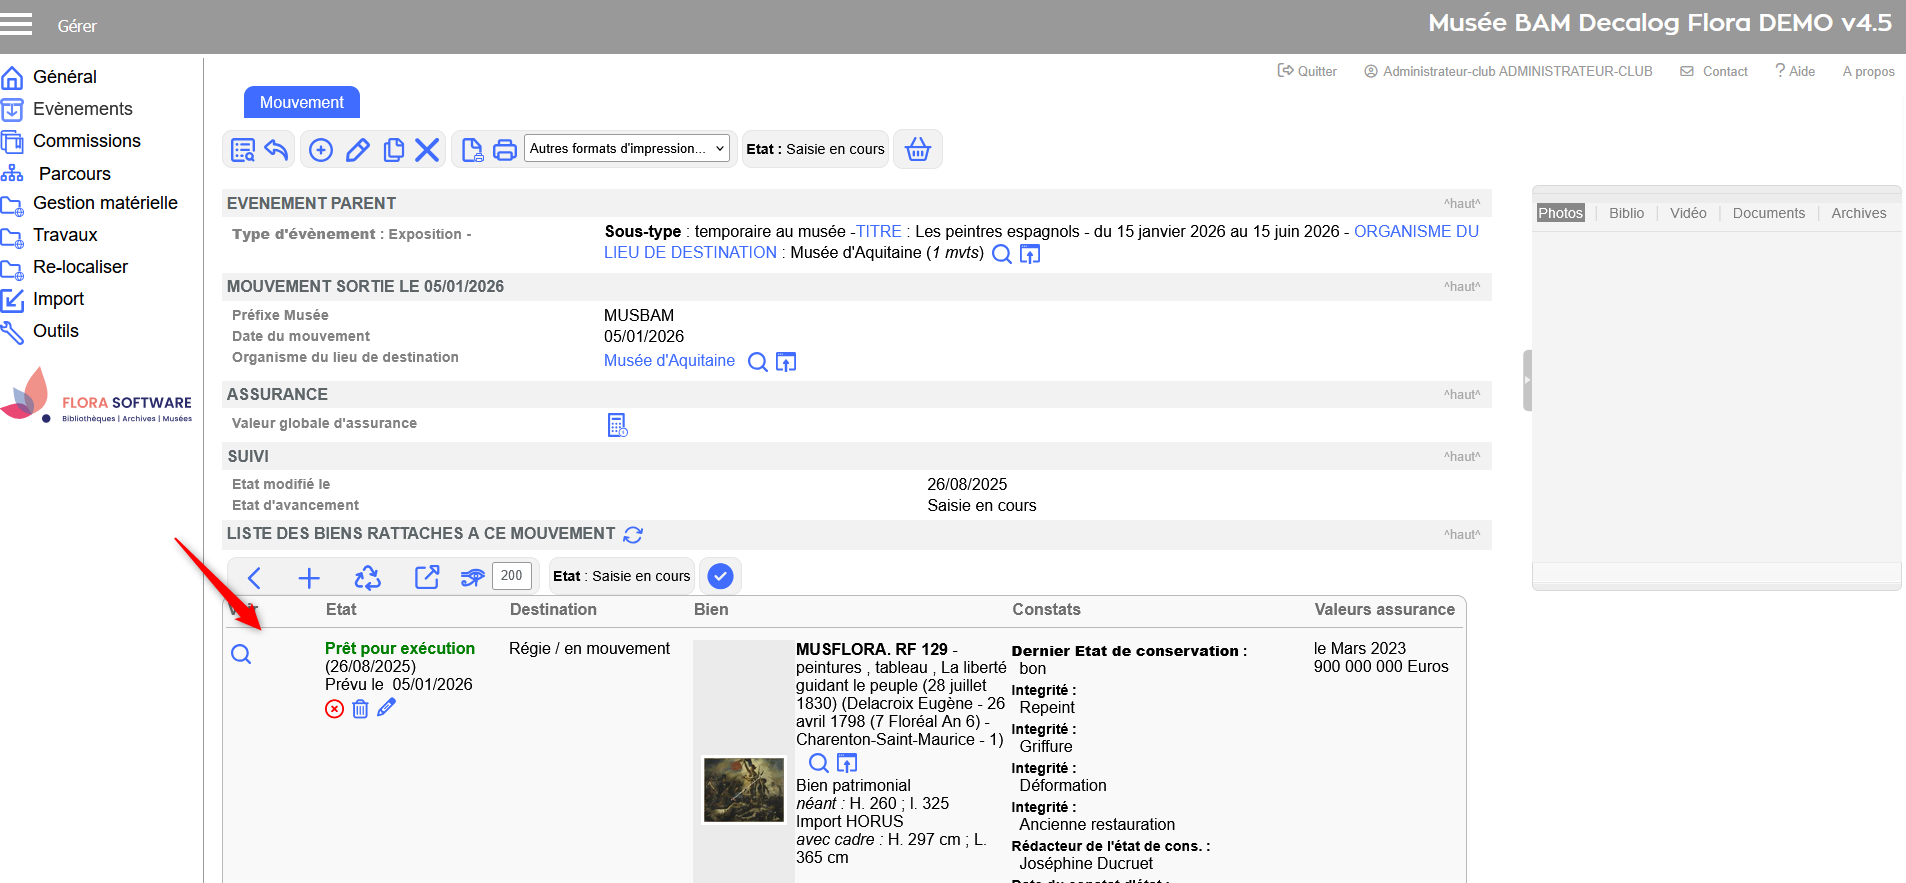Click the calculator icon beside Valeur globale d'assurance

(x=617, y=425)
